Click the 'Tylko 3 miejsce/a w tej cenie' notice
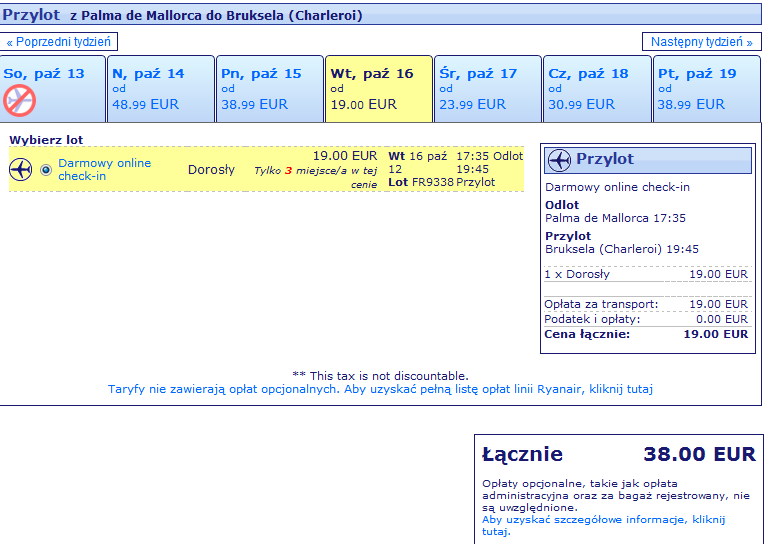 point(316,177)
